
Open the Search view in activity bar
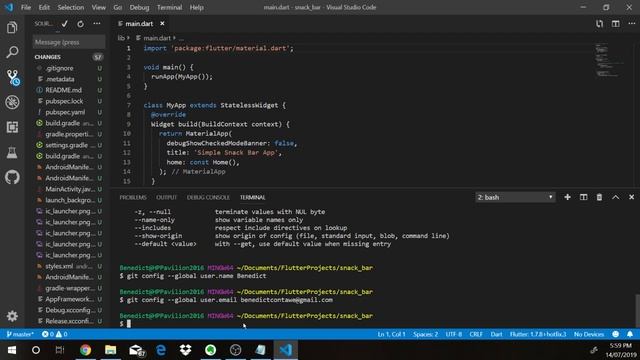click(x=12, y=52)
